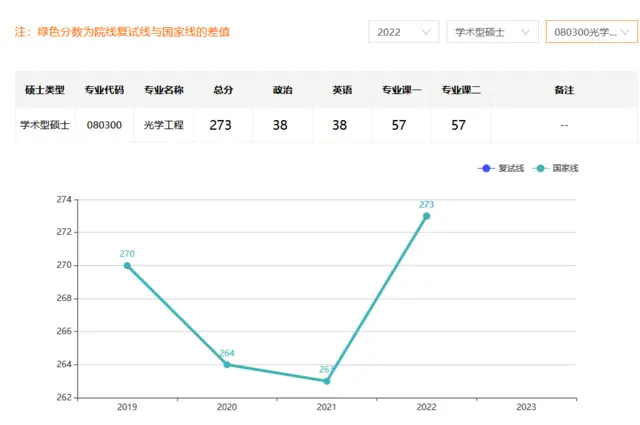Click the 262 y-axis label
This screenshot has height=425, width=640.
[64, 397]
